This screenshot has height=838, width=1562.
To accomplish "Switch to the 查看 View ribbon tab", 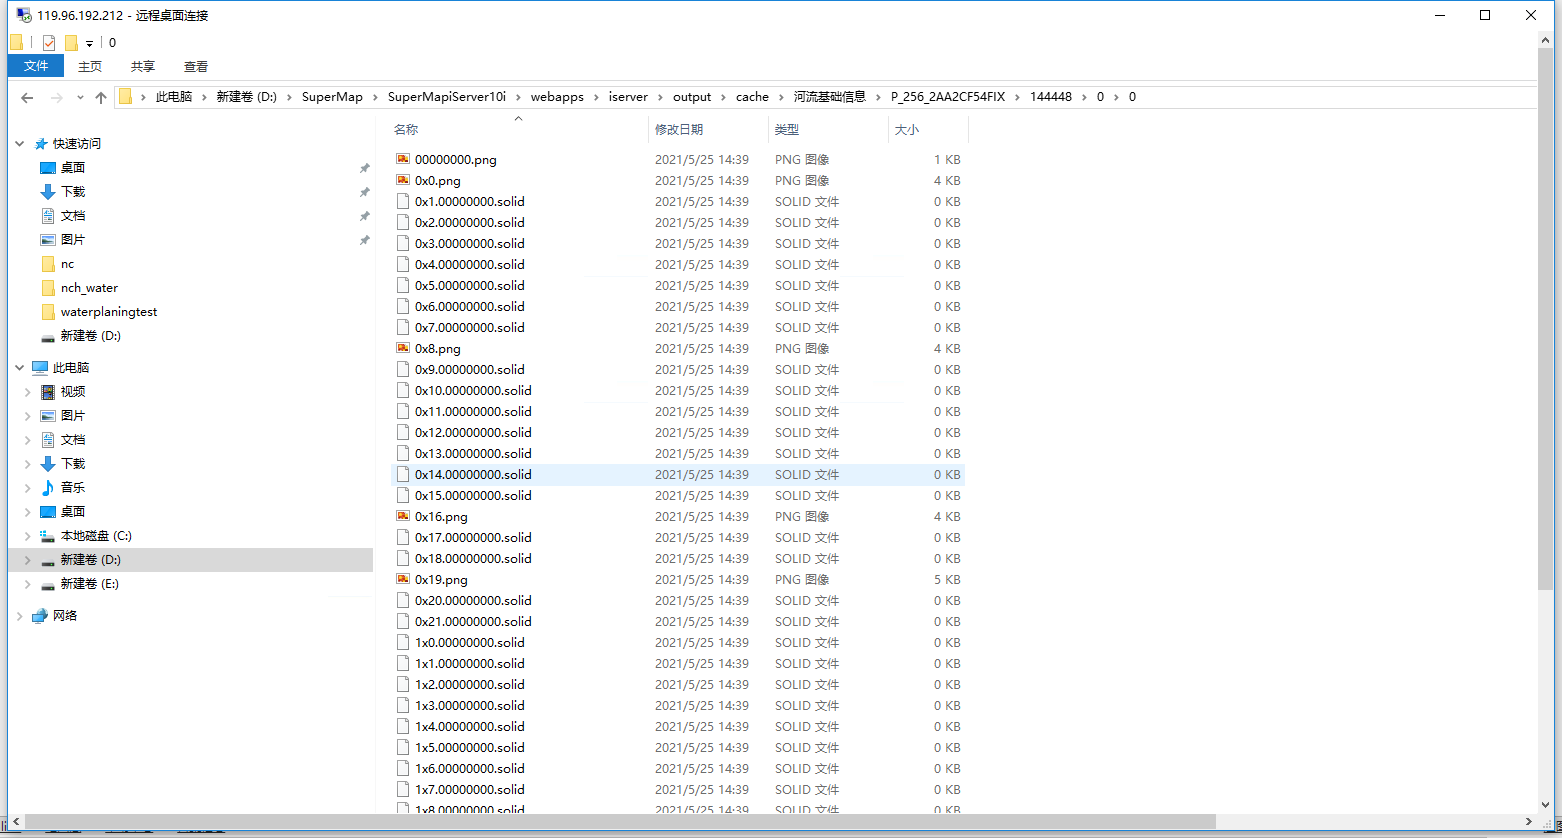I will click(196, 66).
